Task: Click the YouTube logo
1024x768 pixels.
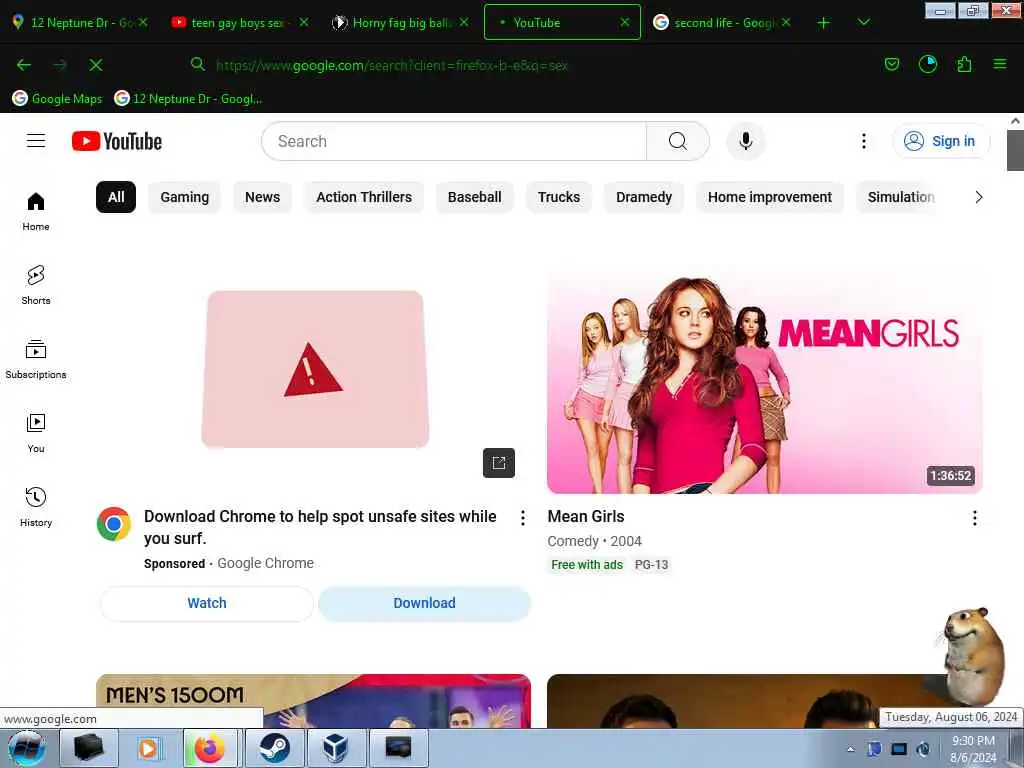Action: point(117,141)
